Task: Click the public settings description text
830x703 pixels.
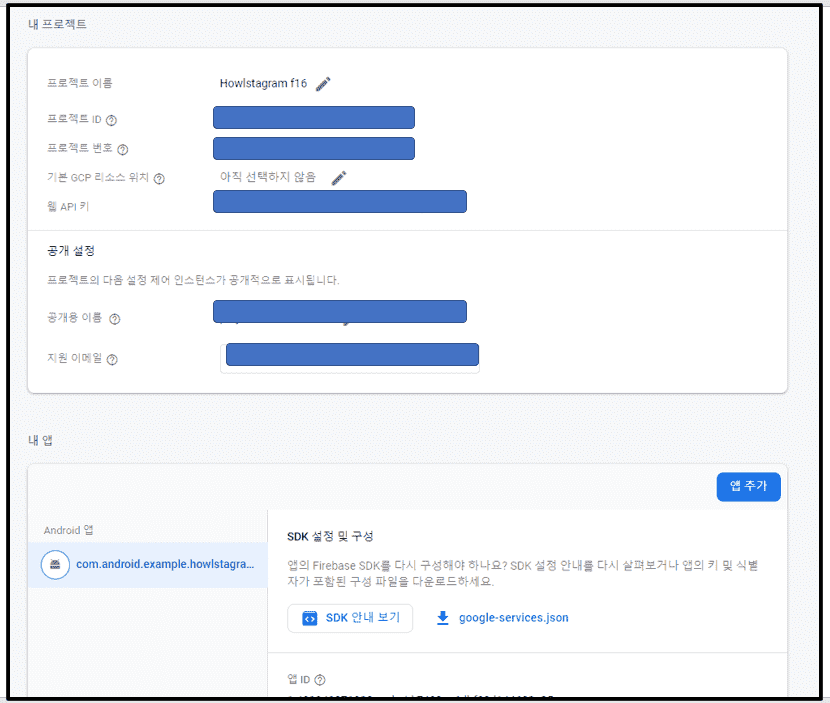Action: 193,280
